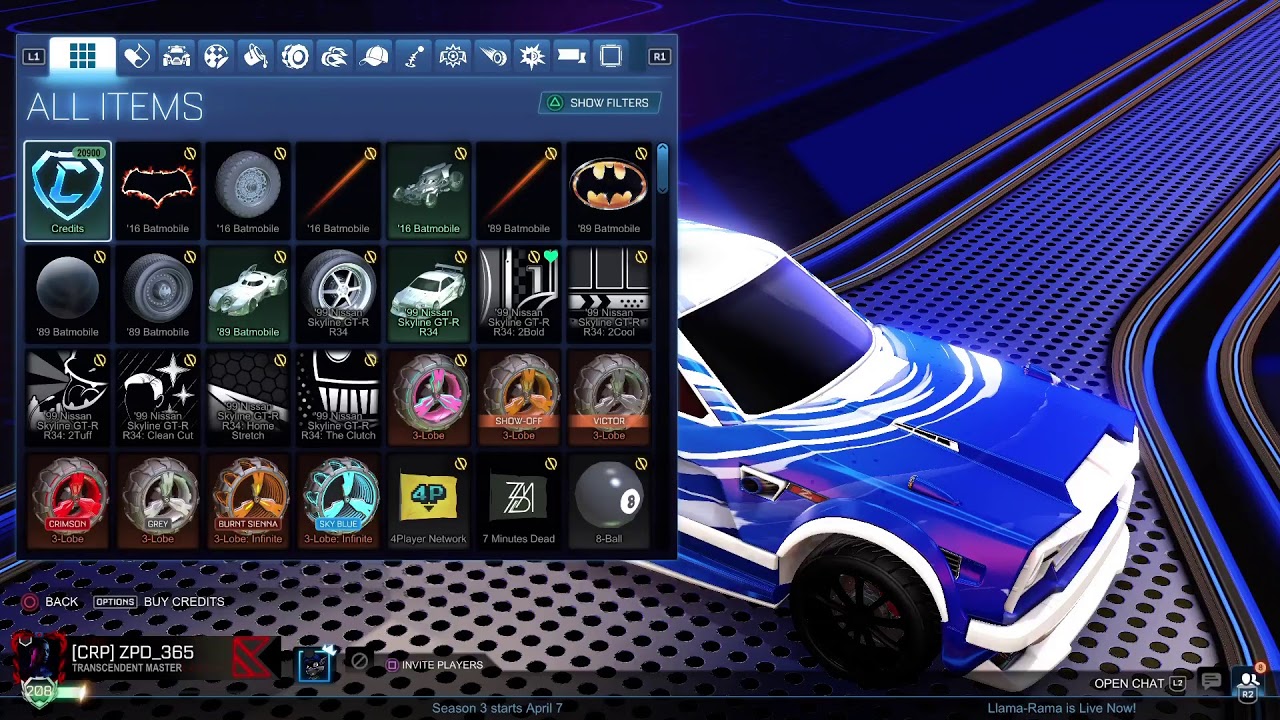Open the car Bodies tab
Viewport: 1280px width, 720px height.
click(176, 56)
